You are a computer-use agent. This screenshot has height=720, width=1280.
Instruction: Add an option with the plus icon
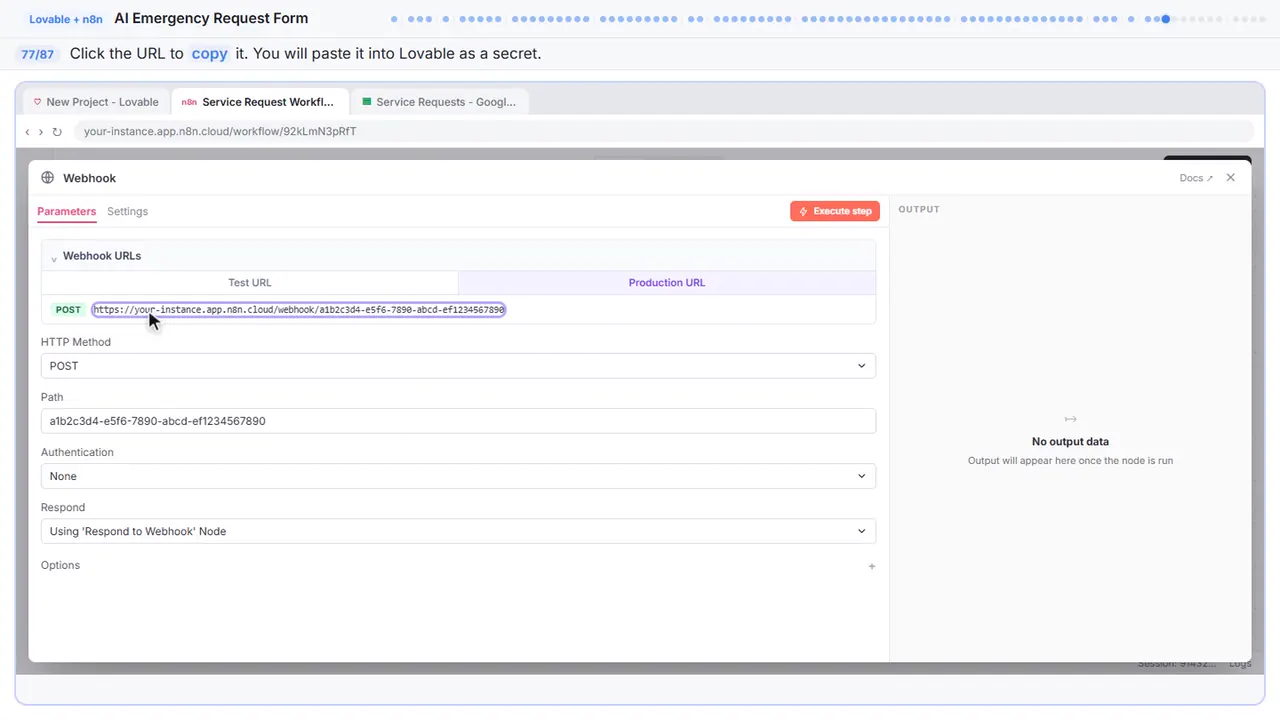click(x=872, y=566)
